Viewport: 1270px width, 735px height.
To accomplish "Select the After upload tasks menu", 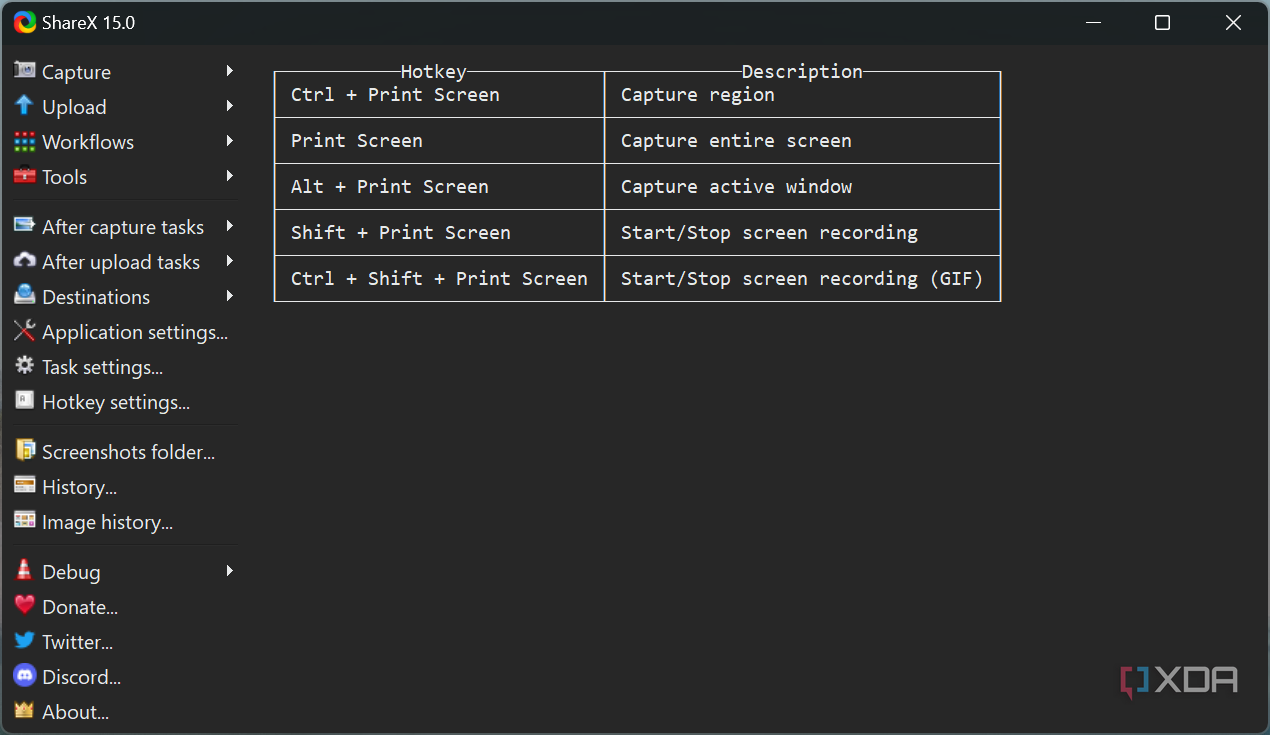I will [120, 262].
